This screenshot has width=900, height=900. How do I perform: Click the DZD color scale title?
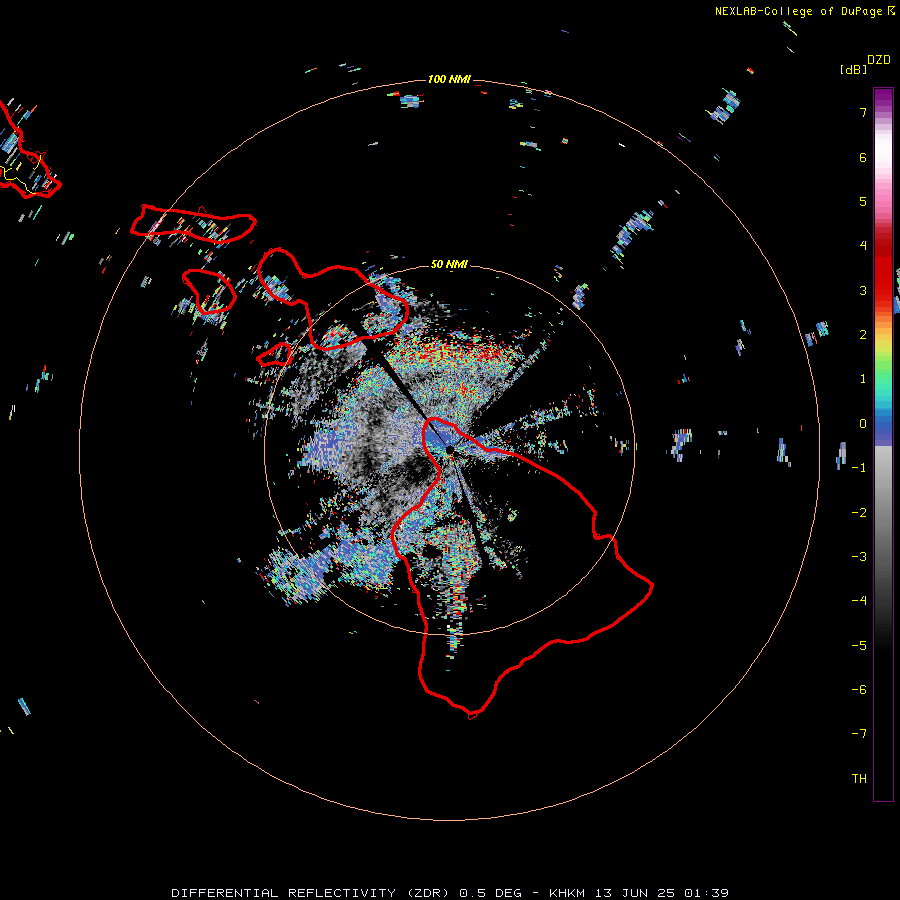click(x=879, y=60)
